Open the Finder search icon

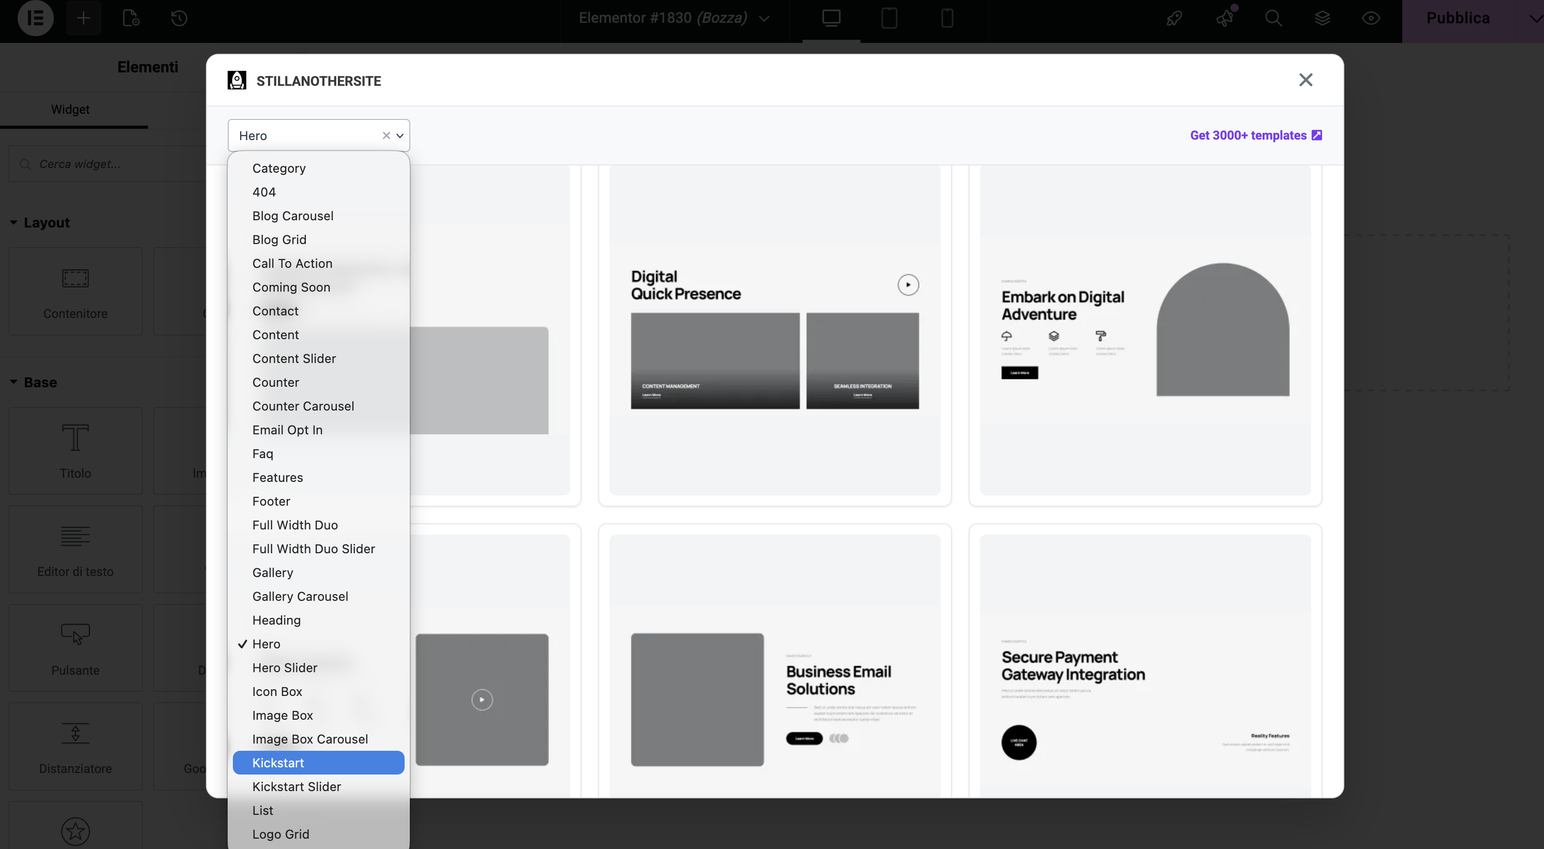tap(1273, 18)
